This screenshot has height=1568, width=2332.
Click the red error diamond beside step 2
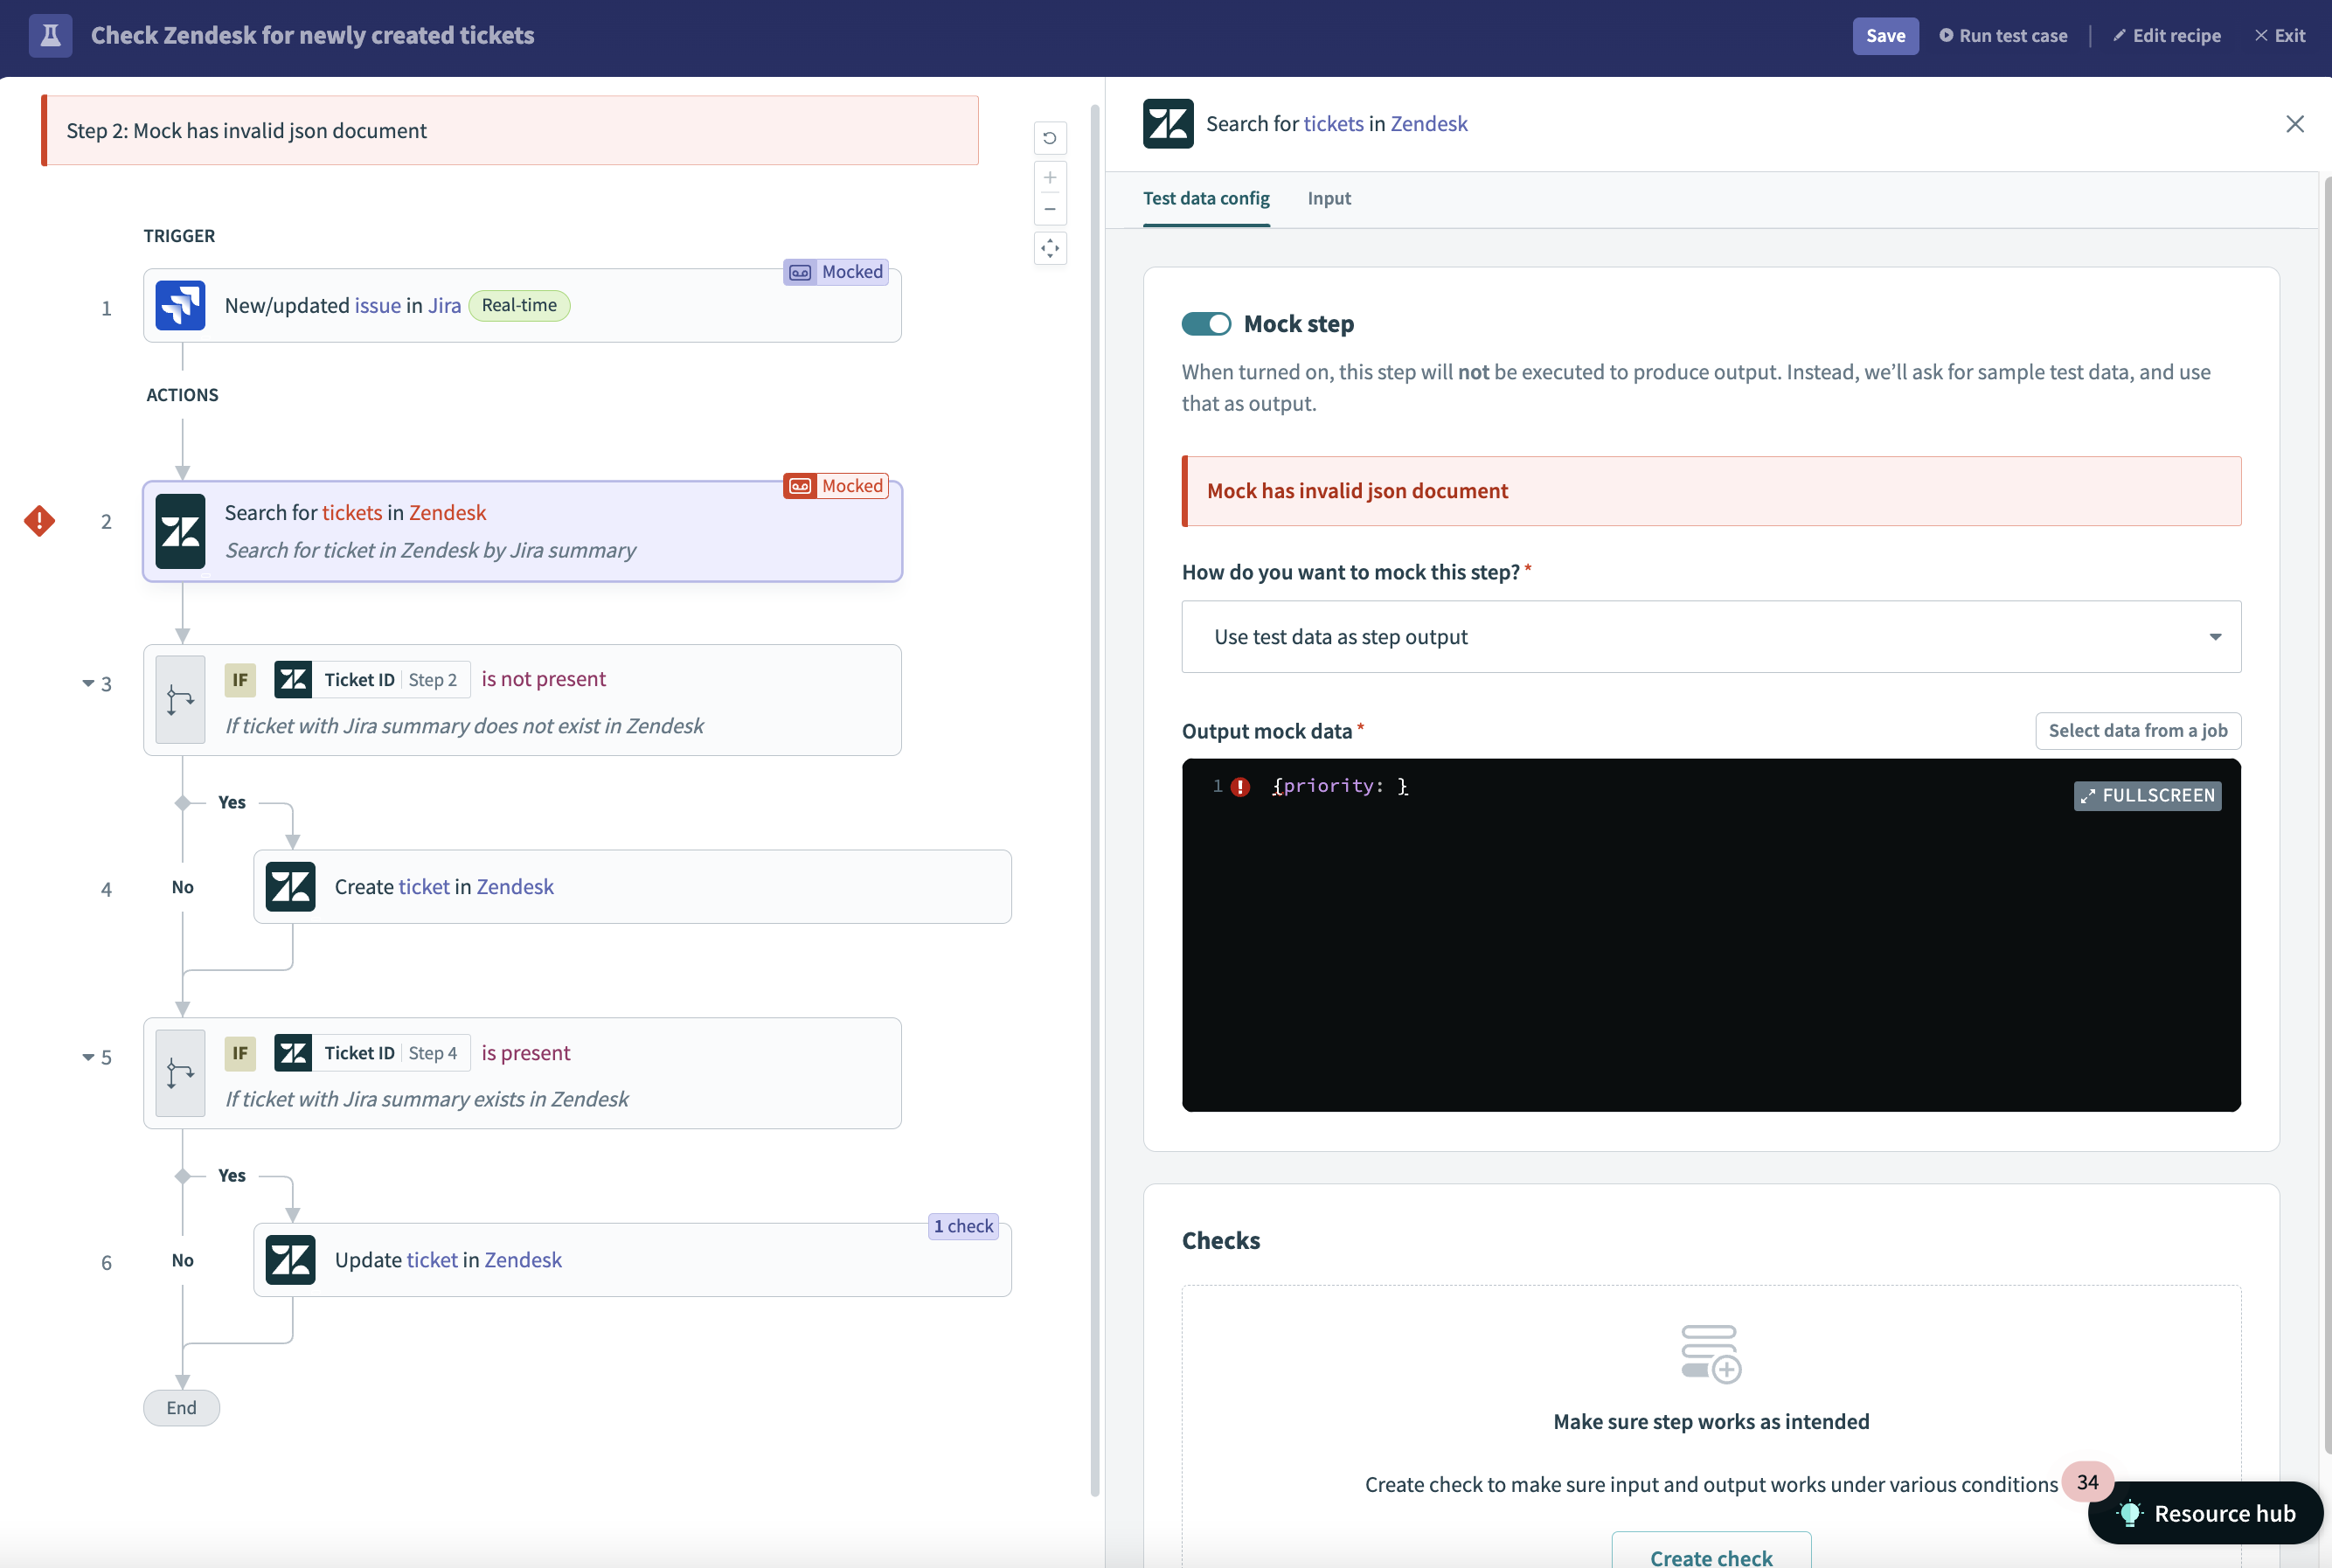(39, 521)
